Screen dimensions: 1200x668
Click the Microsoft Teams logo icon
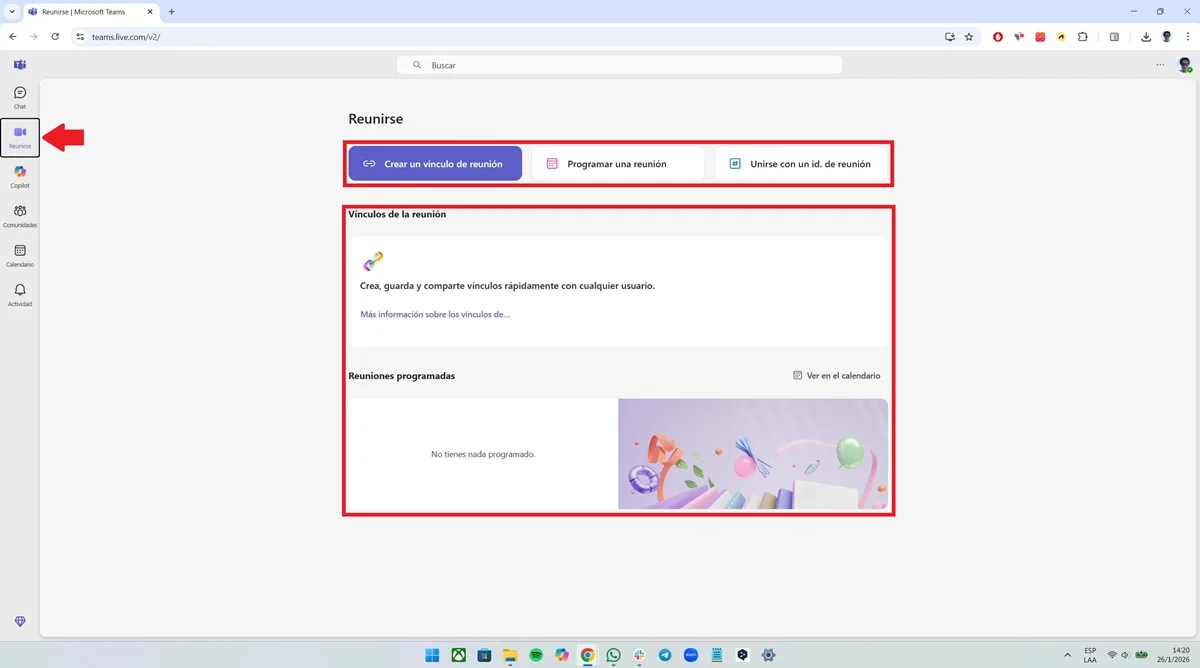click(20, 65)
